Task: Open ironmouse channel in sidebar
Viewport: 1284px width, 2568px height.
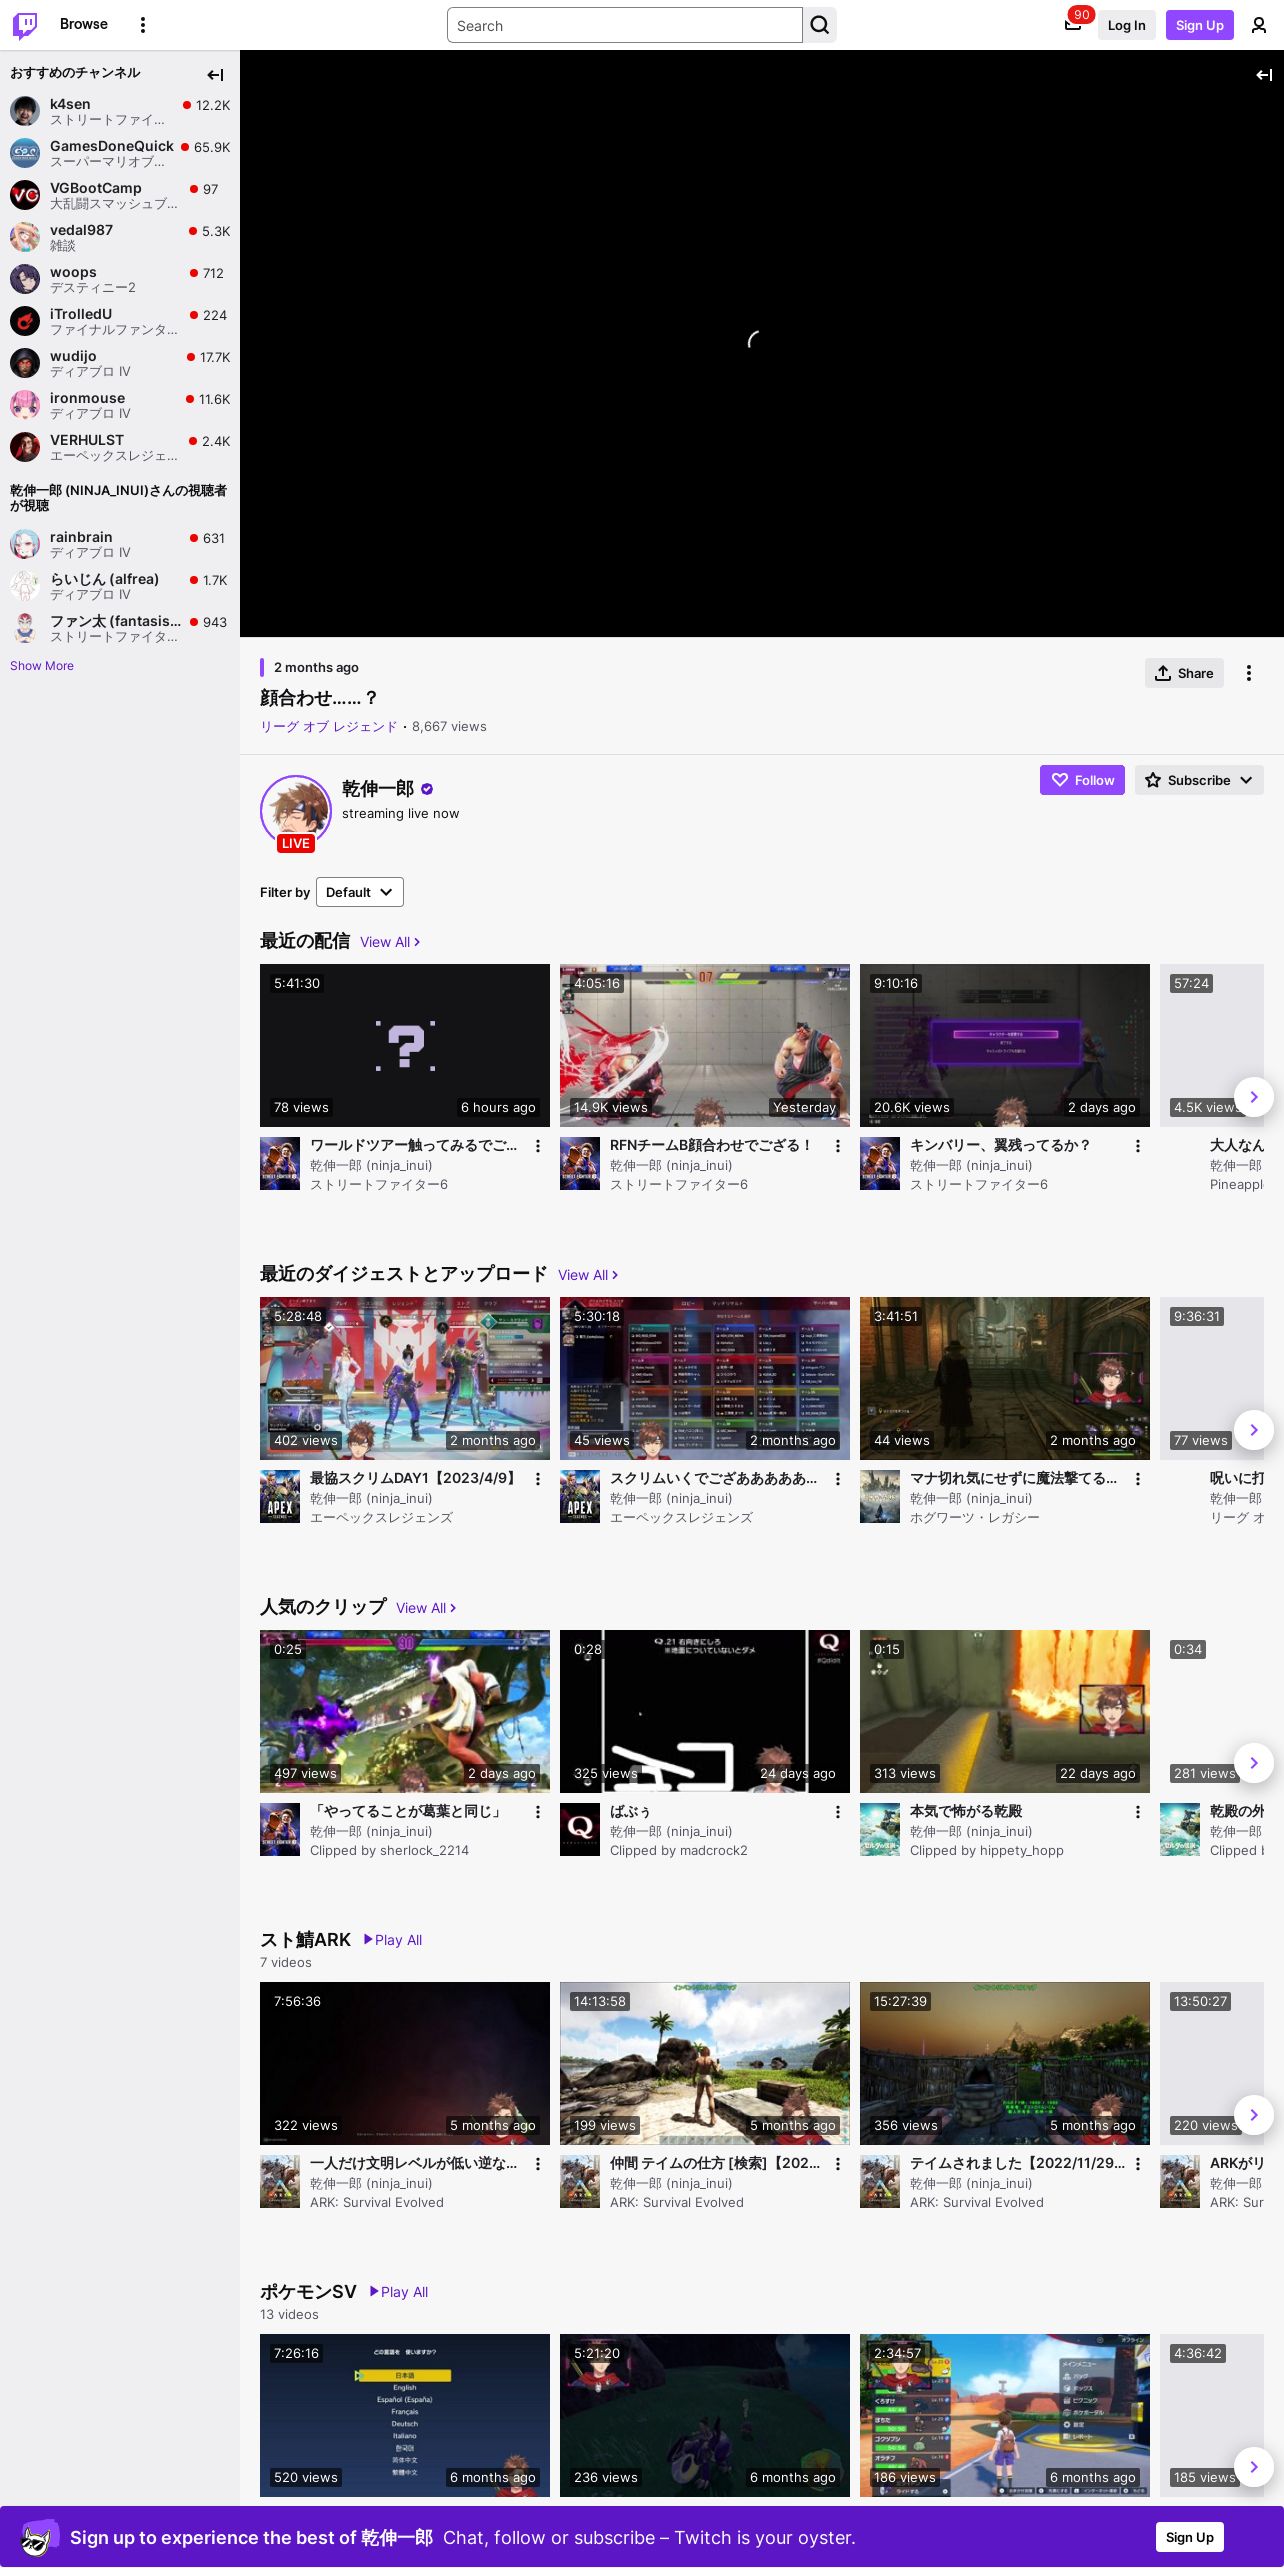Action: 120,405
